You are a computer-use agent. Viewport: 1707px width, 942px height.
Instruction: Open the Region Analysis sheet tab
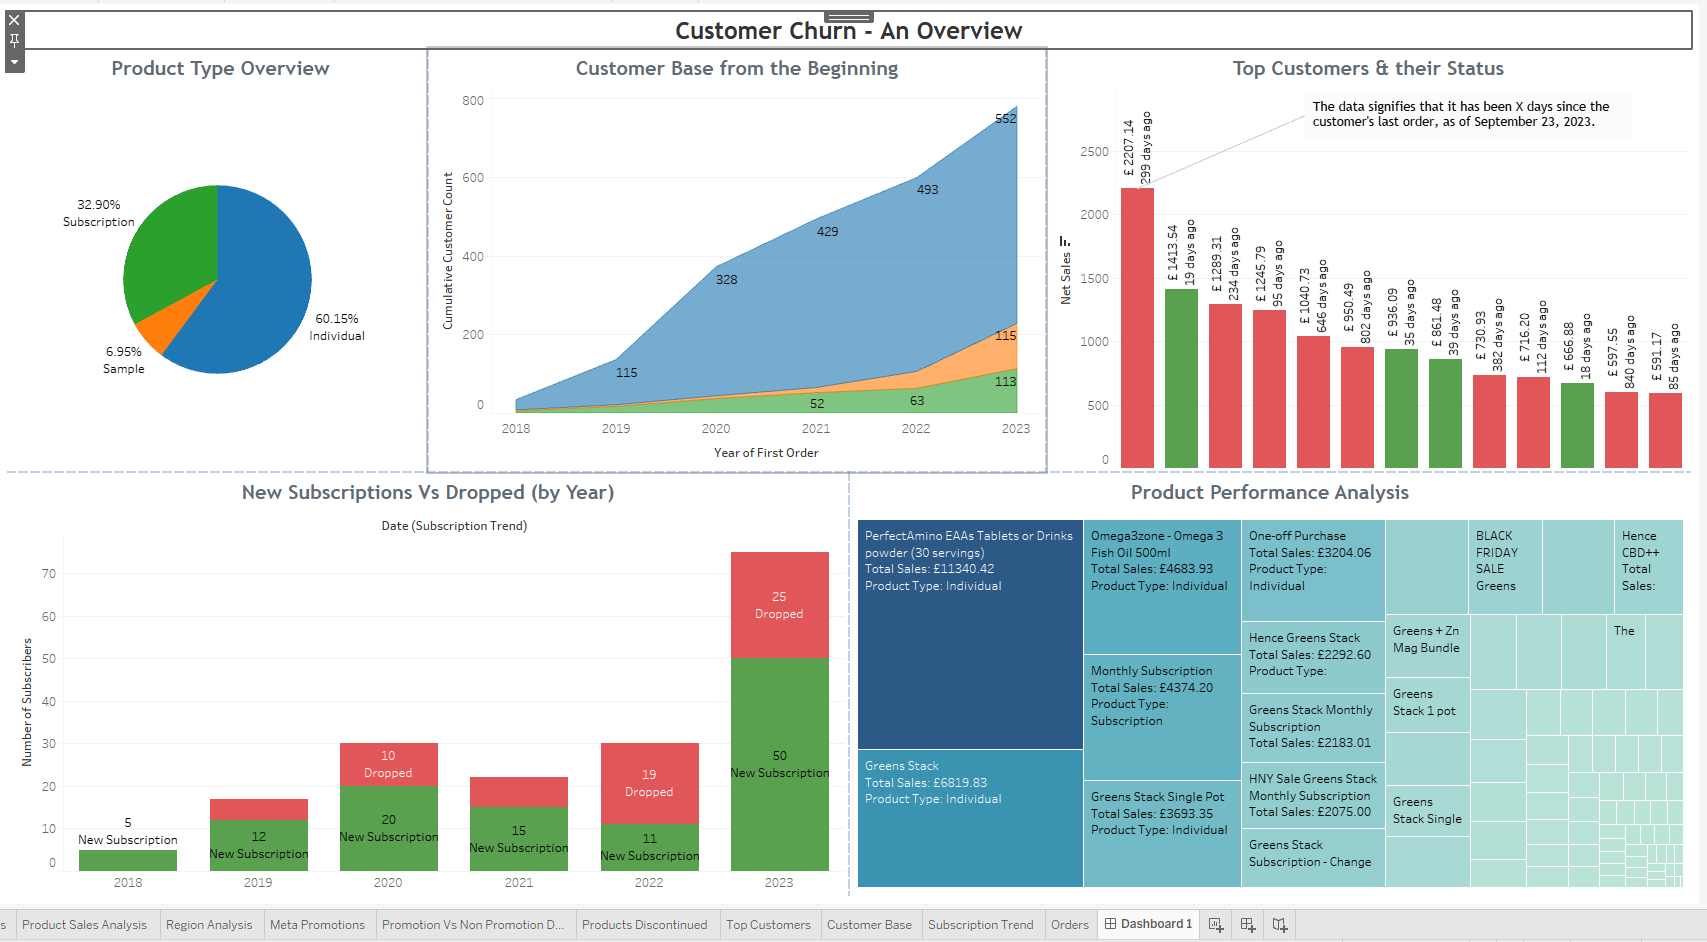(x=210, y=924)
